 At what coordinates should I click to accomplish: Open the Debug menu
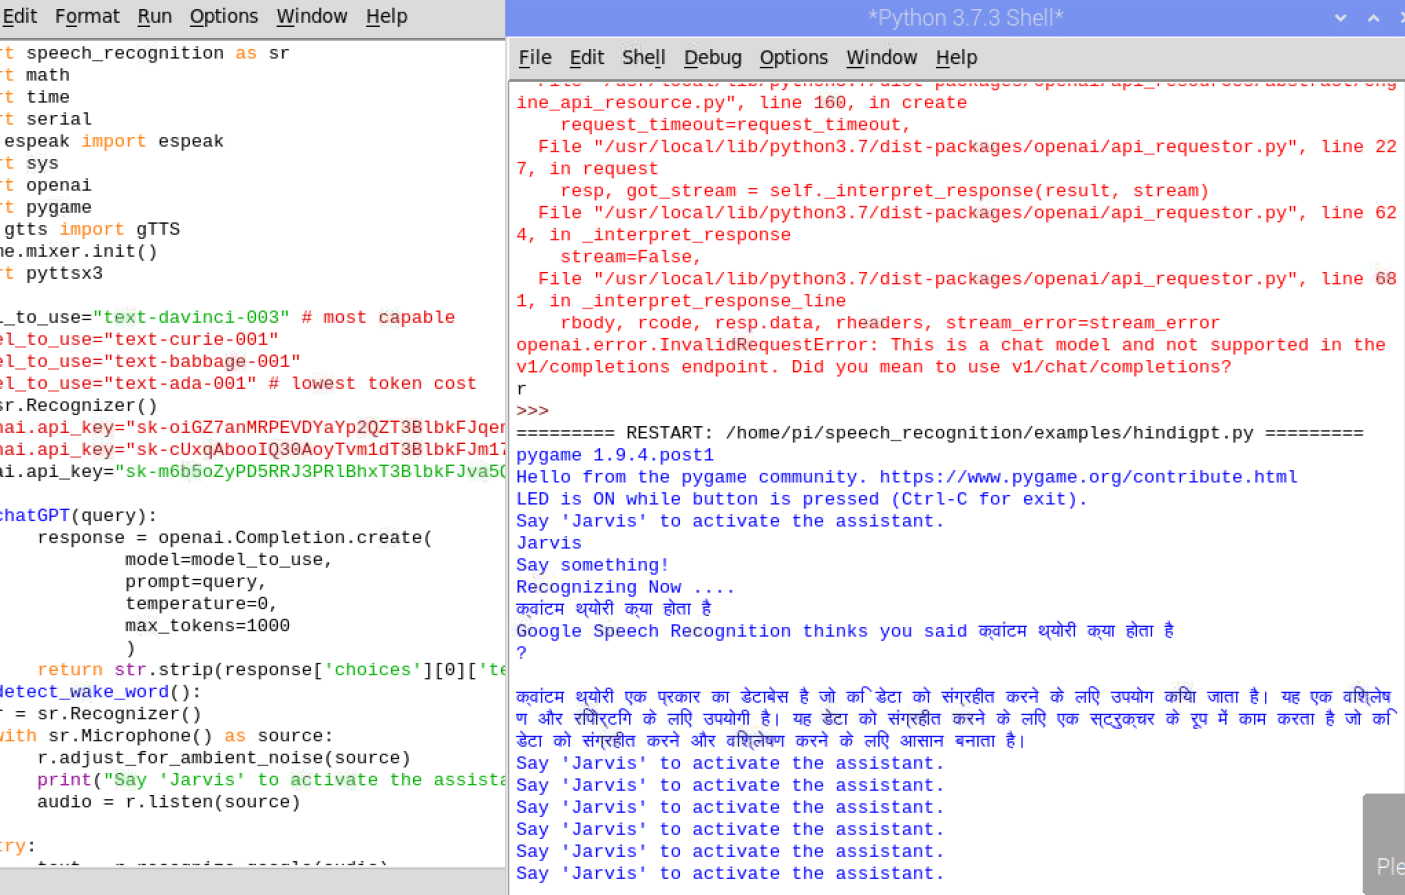pyautogui.click(x=712, y=58)
